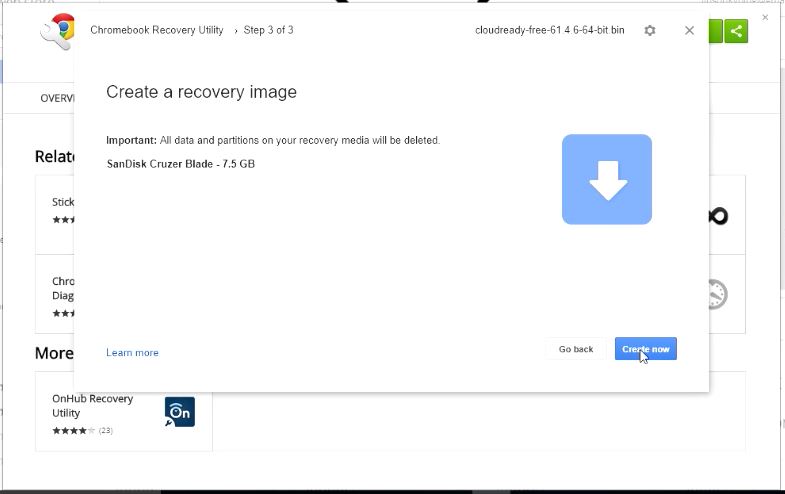Click the gauge icon on the diagnostics card
This screenshot has width=785, height=494.
(x=718, y=294)
